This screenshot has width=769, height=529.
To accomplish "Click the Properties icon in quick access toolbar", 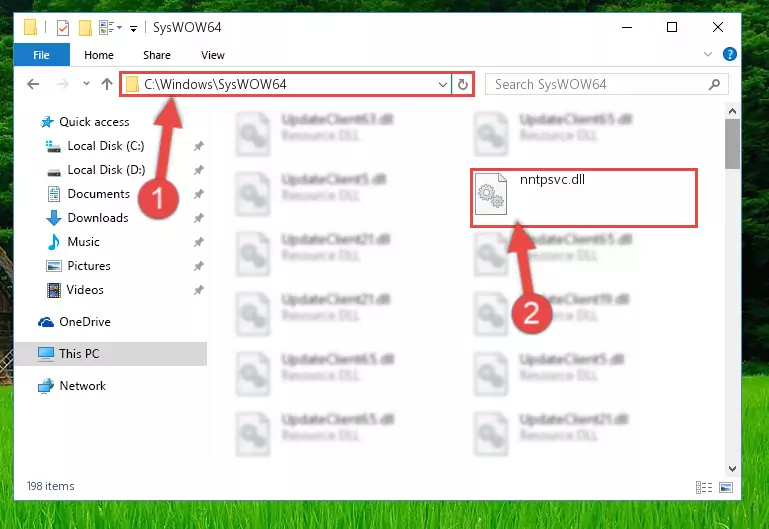I will [63, 28].
